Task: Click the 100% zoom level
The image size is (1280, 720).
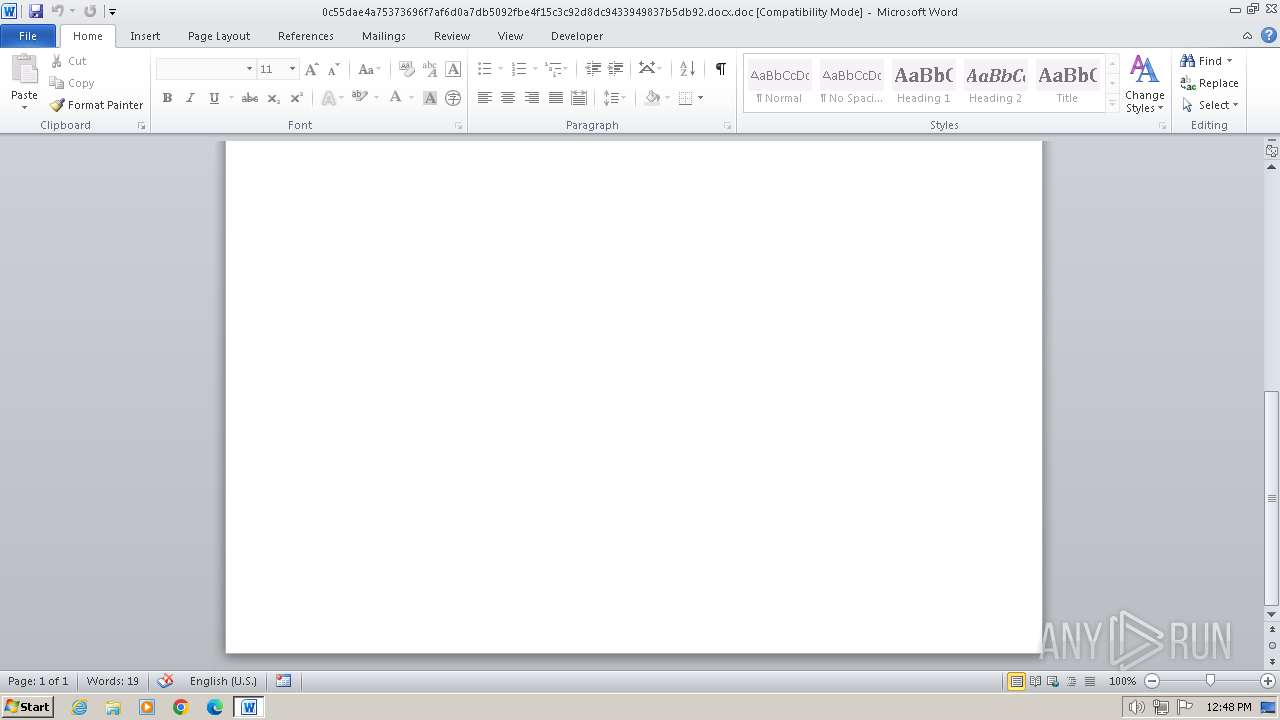Action: pos(1122,681)
